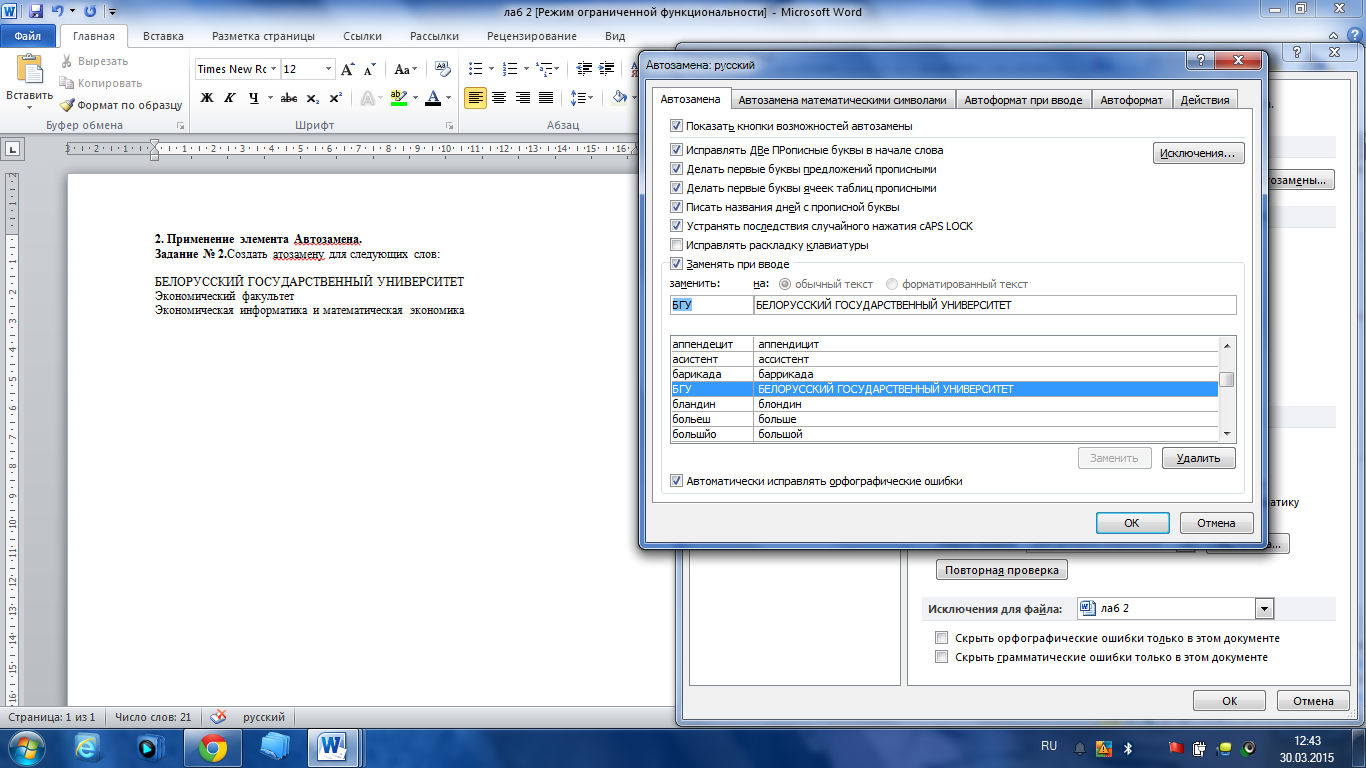Image resolution: width=1366 pixels, height=768 pixels.
Task: Click the Повторная проверка button
Action: [x=1001, y=570]
